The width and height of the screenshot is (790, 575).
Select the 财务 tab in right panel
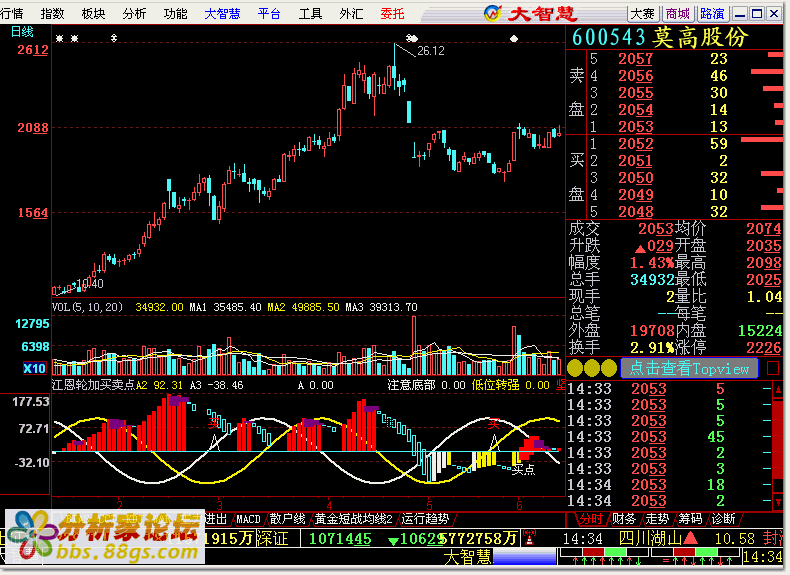click(x=624, y=519)
